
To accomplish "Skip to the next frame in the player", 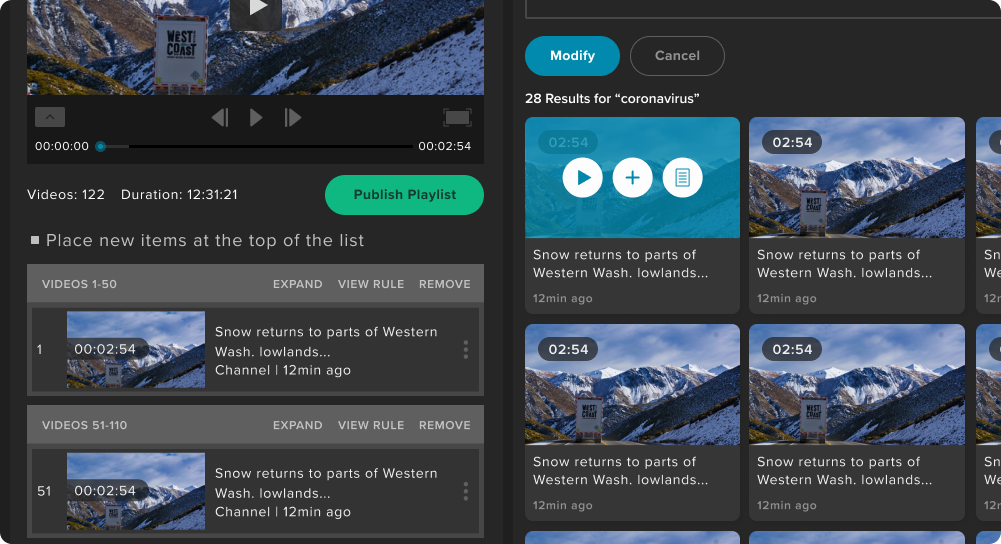I will [x=292, y=117].
